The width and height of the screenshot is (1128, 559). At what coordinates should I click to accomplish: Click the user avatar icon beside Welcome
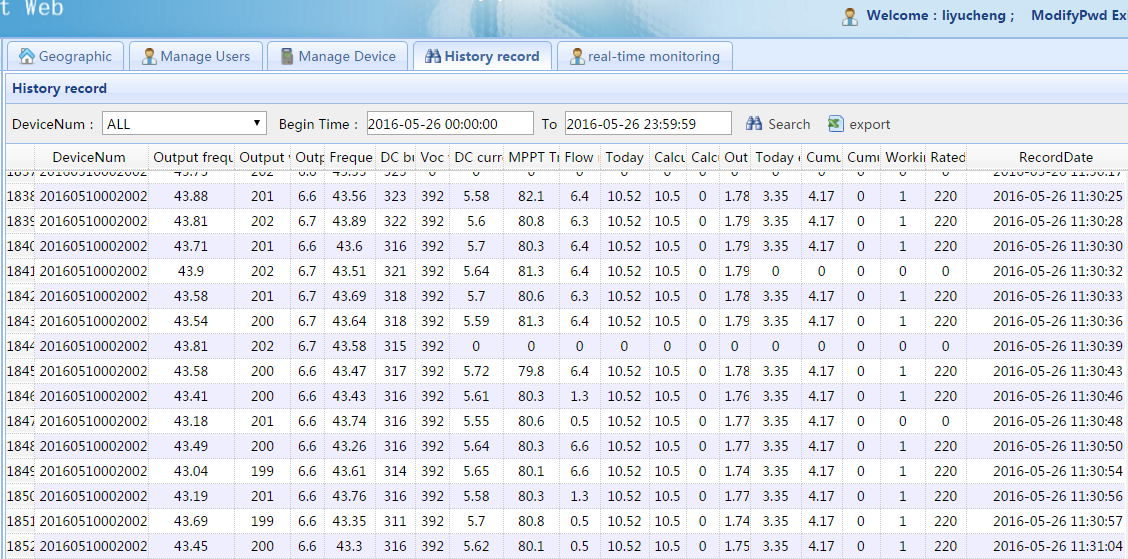pos(850,17)
